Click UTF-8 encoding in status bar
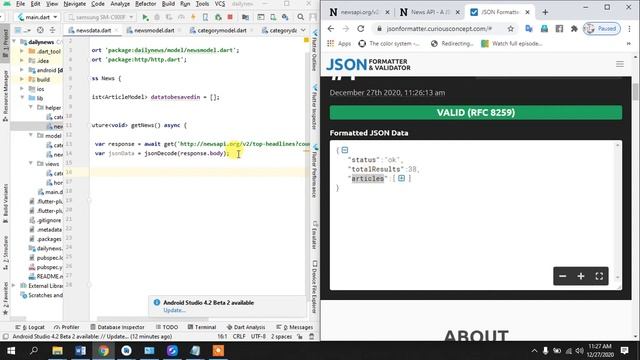This screenshot has height=360, width=640. (258, 337)
